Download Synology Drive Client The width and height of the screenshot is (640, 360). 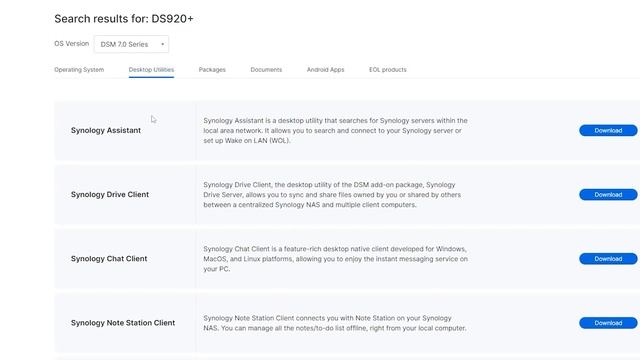point(608,195)
